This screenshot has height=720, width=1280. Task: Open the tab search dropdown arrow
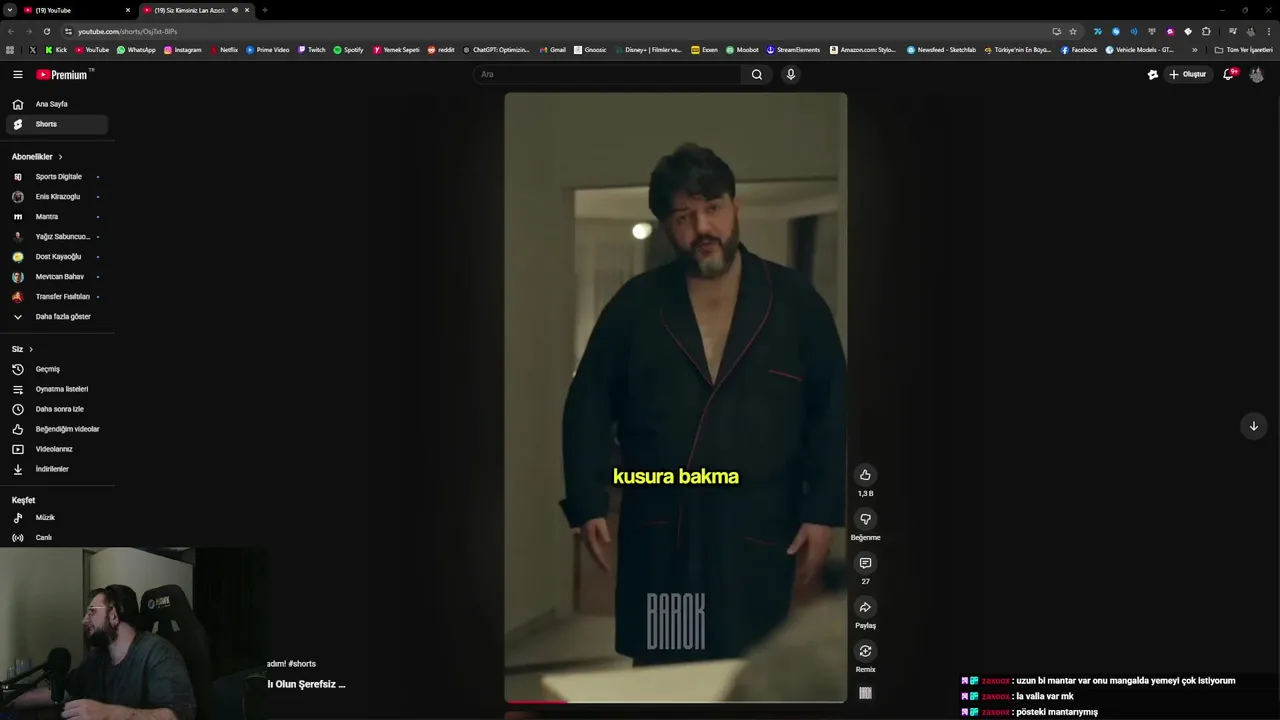pos(9,10)
